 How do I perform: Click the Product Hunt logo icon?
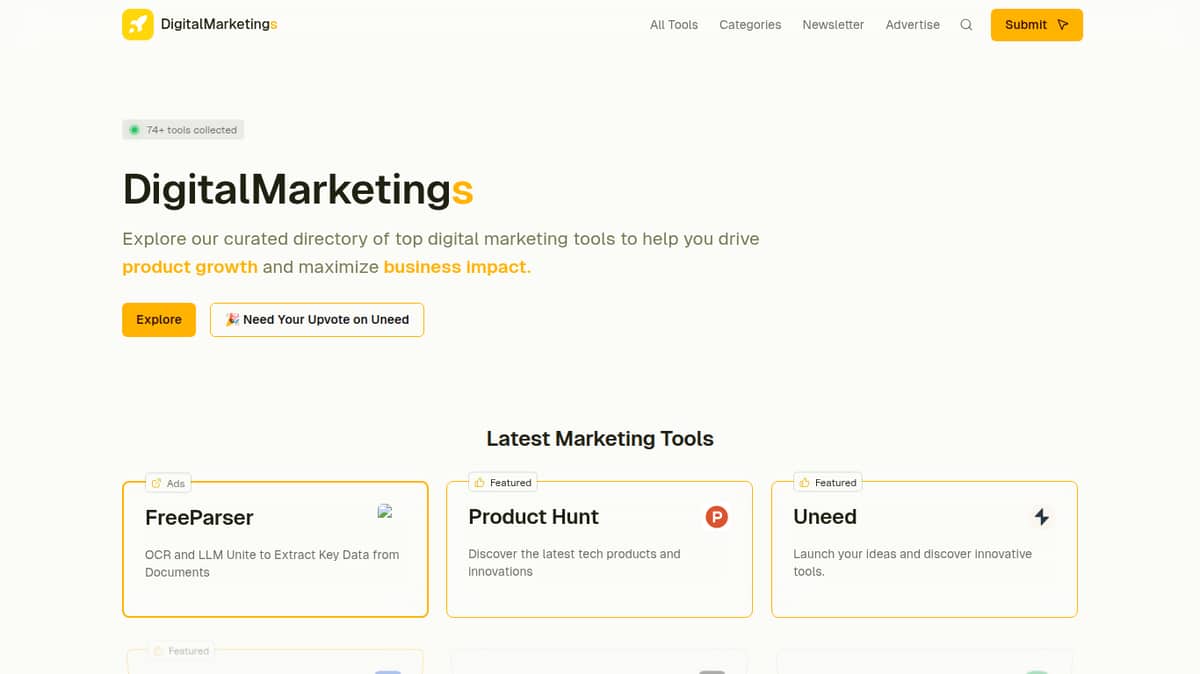coord(716,517)
